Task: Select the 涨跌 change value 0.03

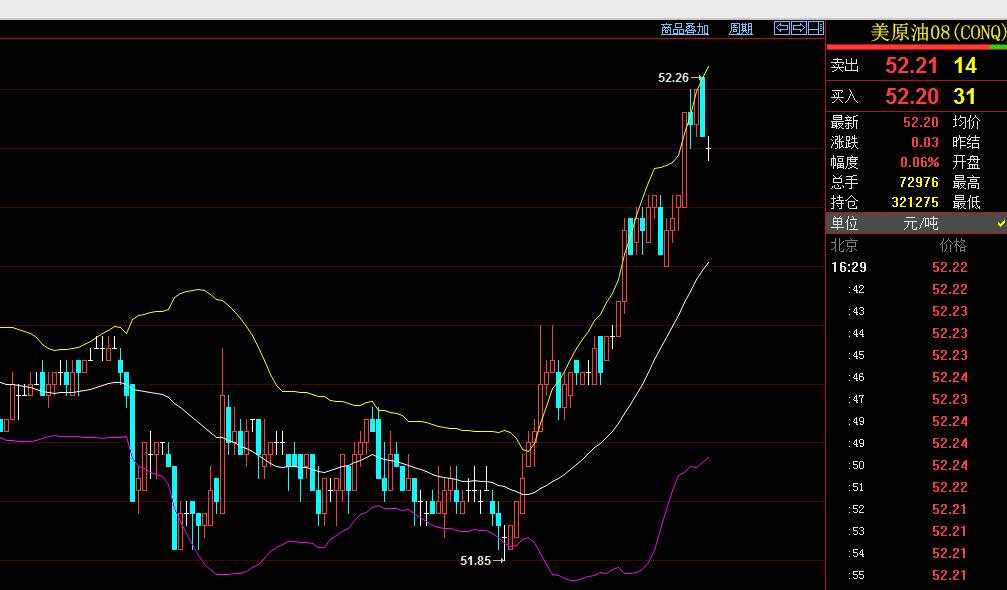Action: (925, 142)
